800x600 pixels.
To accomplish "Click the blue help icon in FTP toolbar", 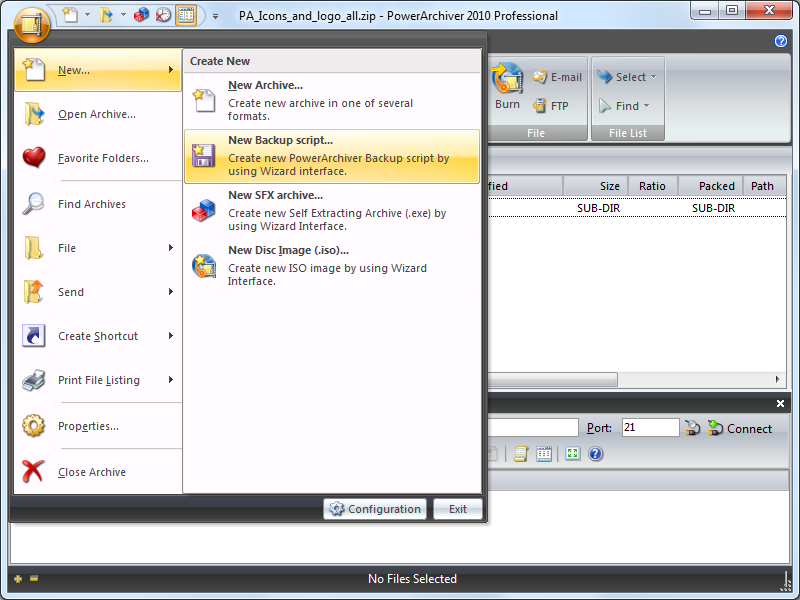I will [x=596, y=454].
